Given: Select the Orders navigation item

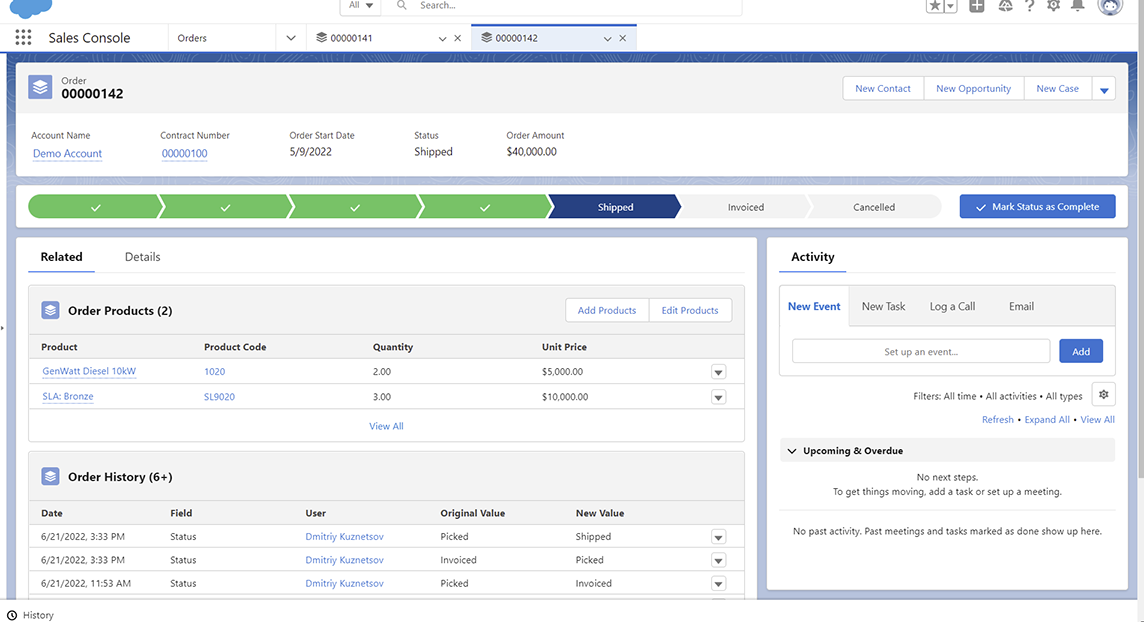Looking at the screenshot, I should tap(192, 38).
